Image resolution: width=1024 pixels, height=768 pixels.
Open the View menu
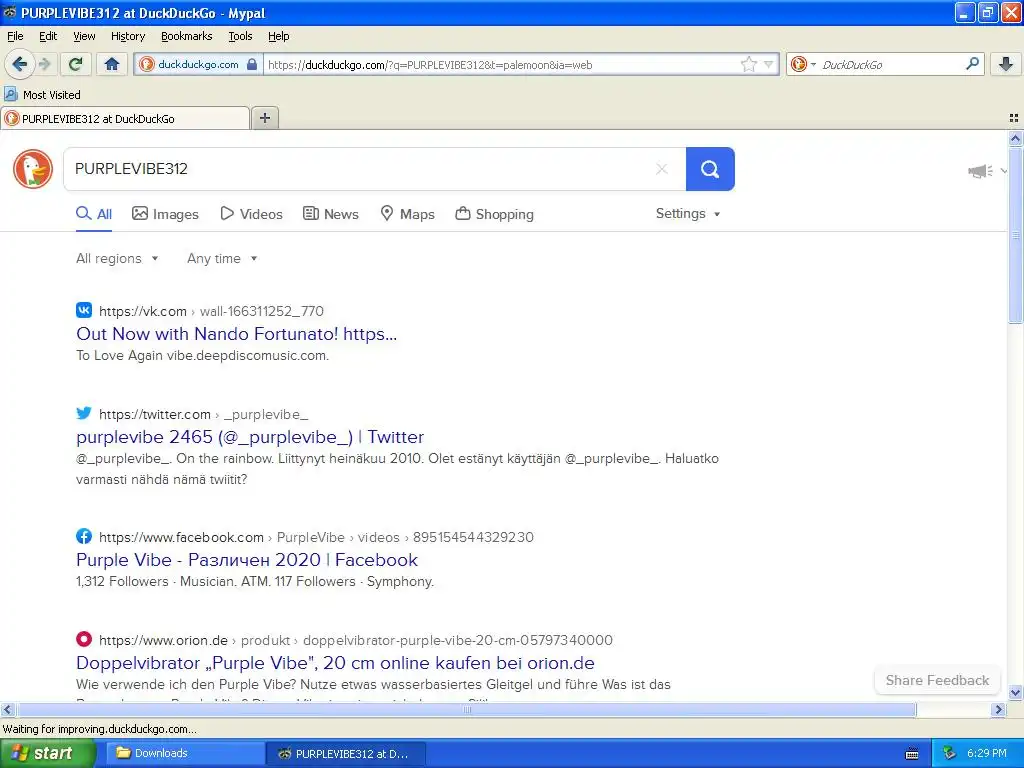point(84,36)
